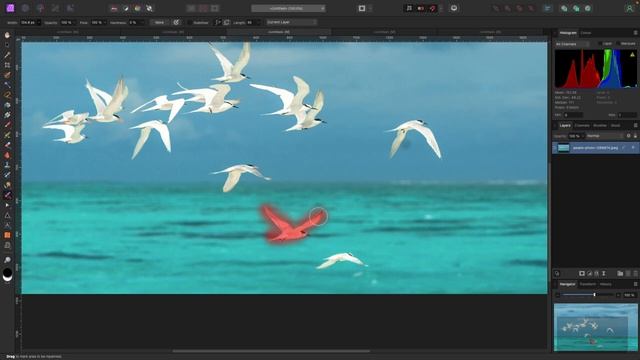This screenshot has width=640, height=360.
Task: Open the document title dropdown
Action: pyautogui.click(x=288, y=8)
